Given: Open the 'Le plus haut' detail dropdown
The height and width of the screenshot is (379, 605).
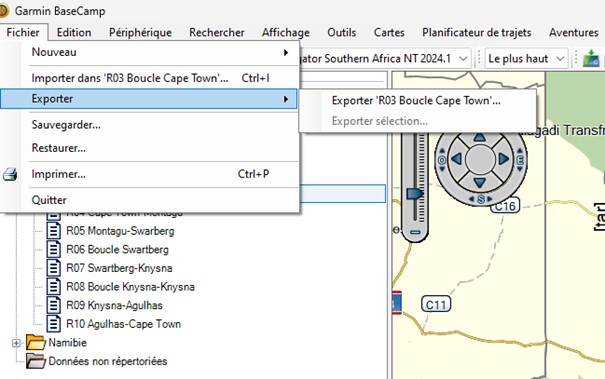Looking at the screenshot, I should (x=526, y=59).
